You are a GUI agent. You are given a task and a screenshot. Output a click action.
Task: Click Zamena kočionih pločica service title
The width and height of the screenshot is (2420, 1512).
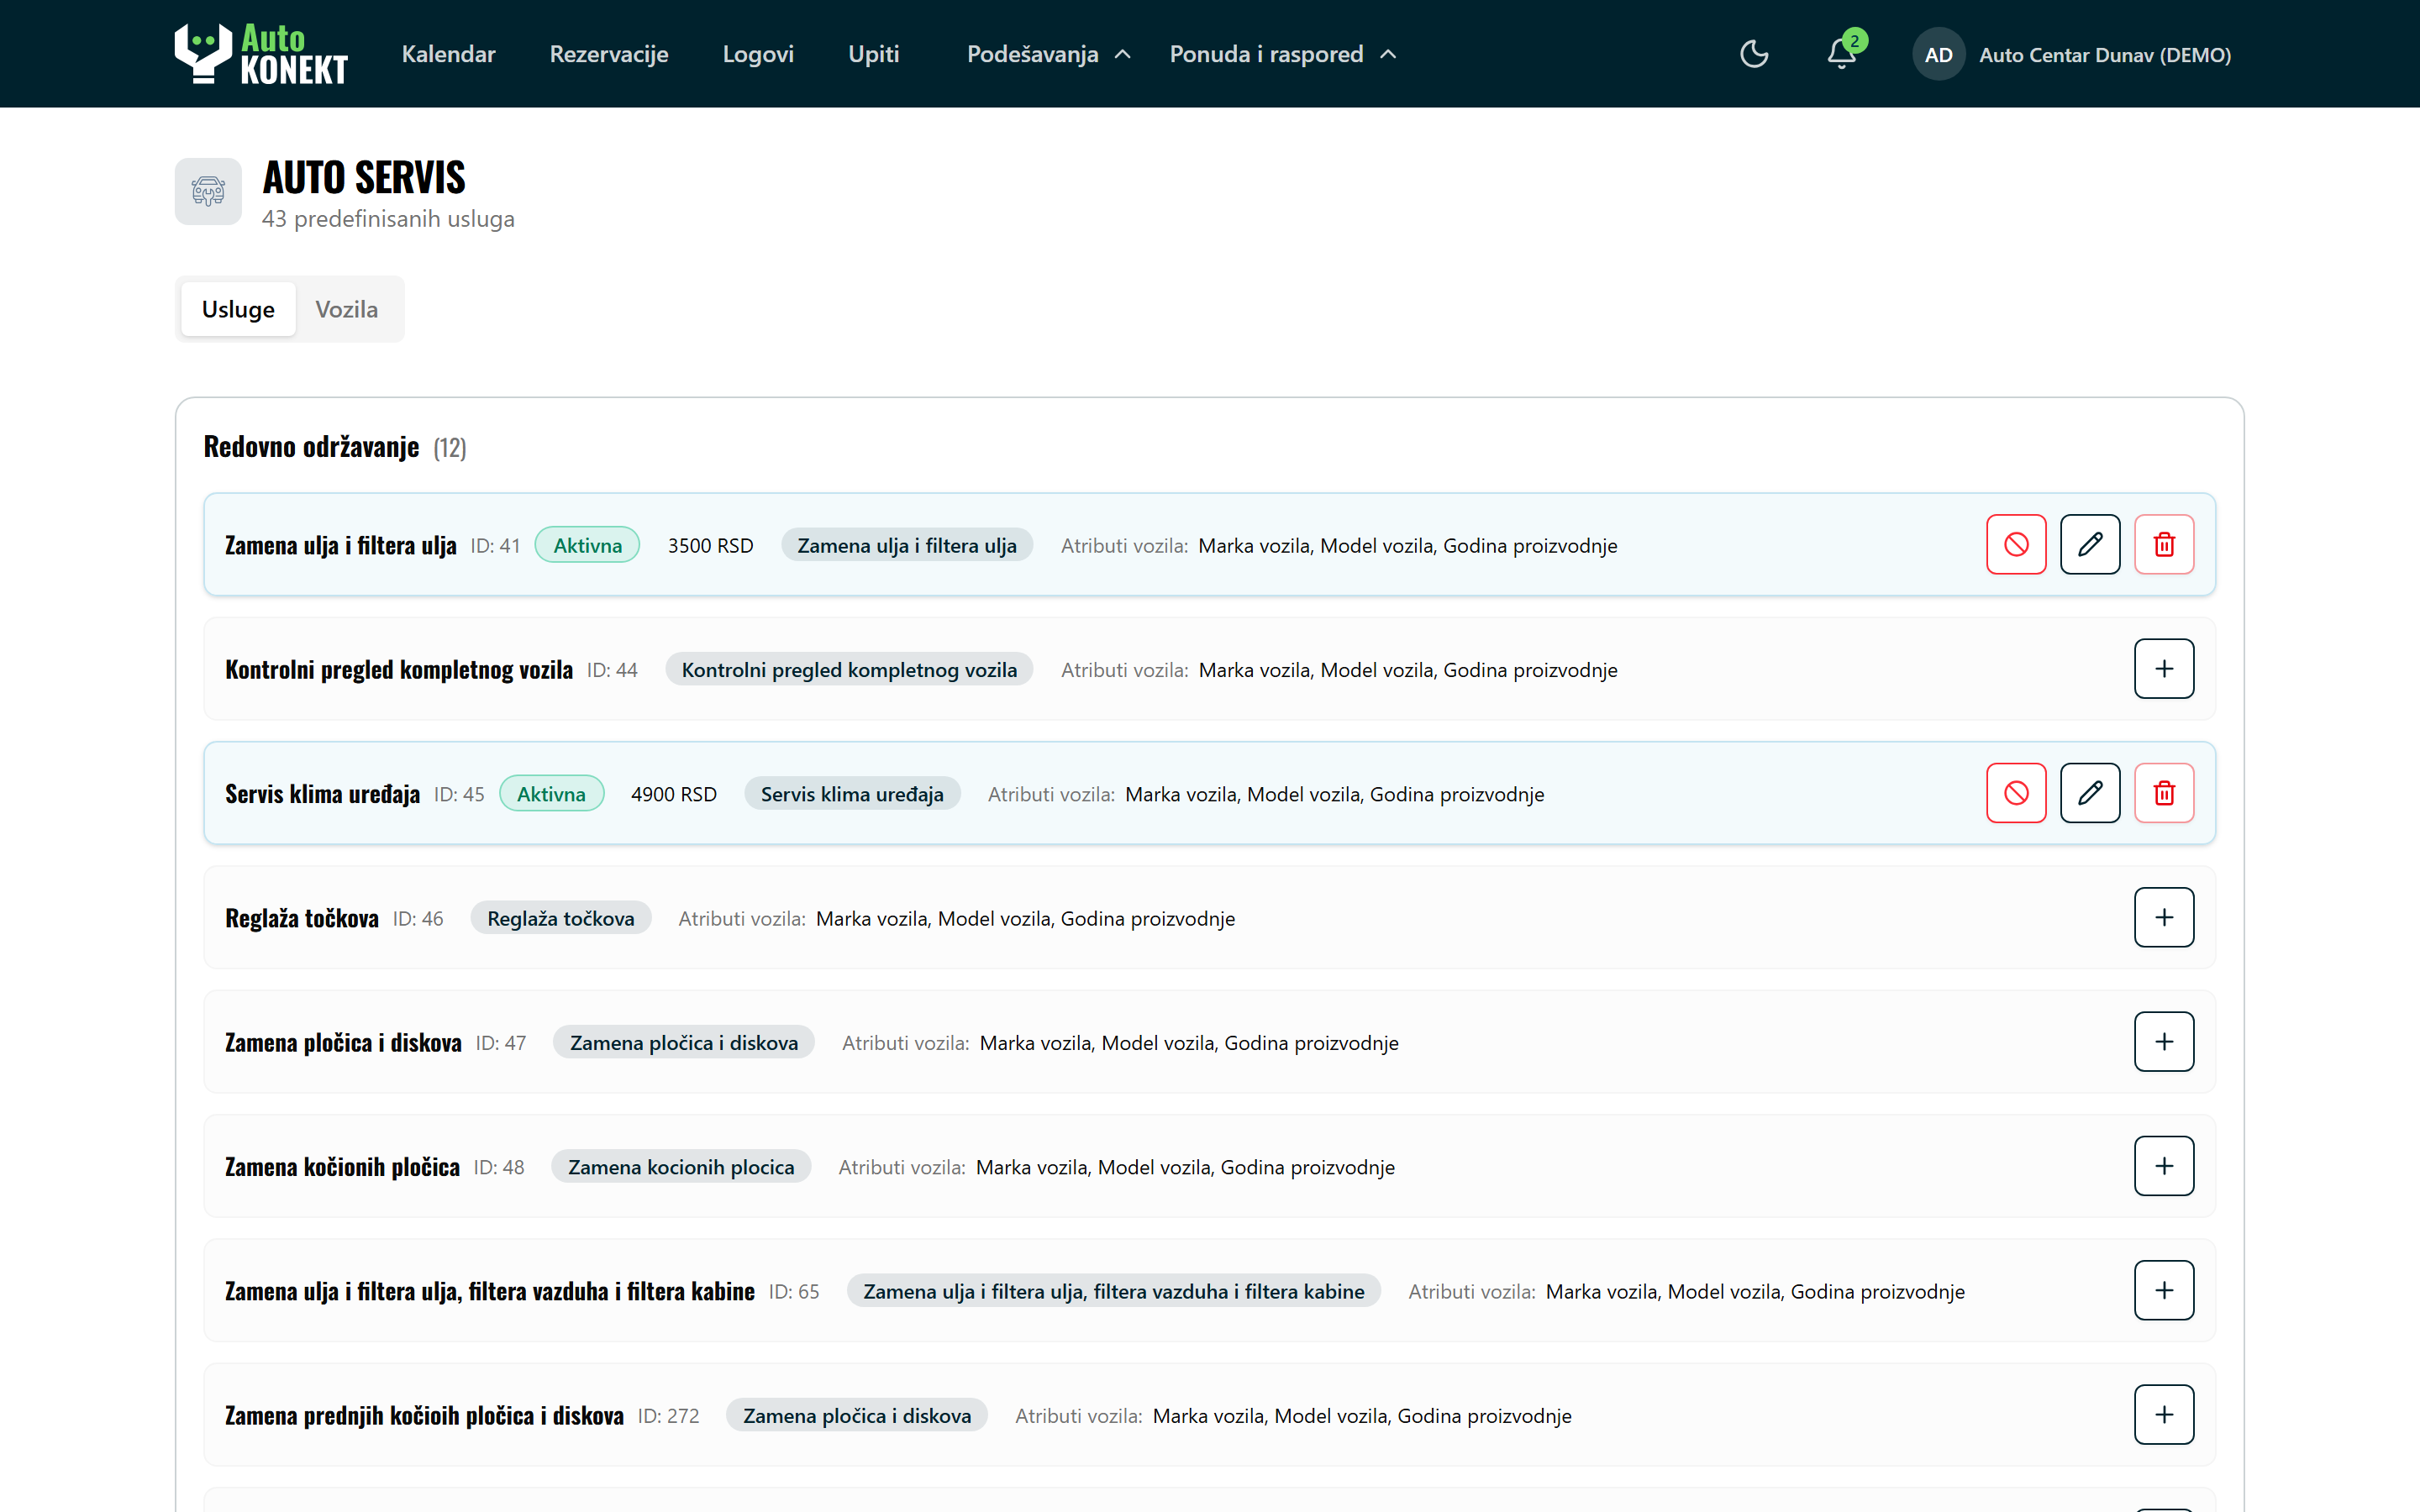tap(342, 1167)
